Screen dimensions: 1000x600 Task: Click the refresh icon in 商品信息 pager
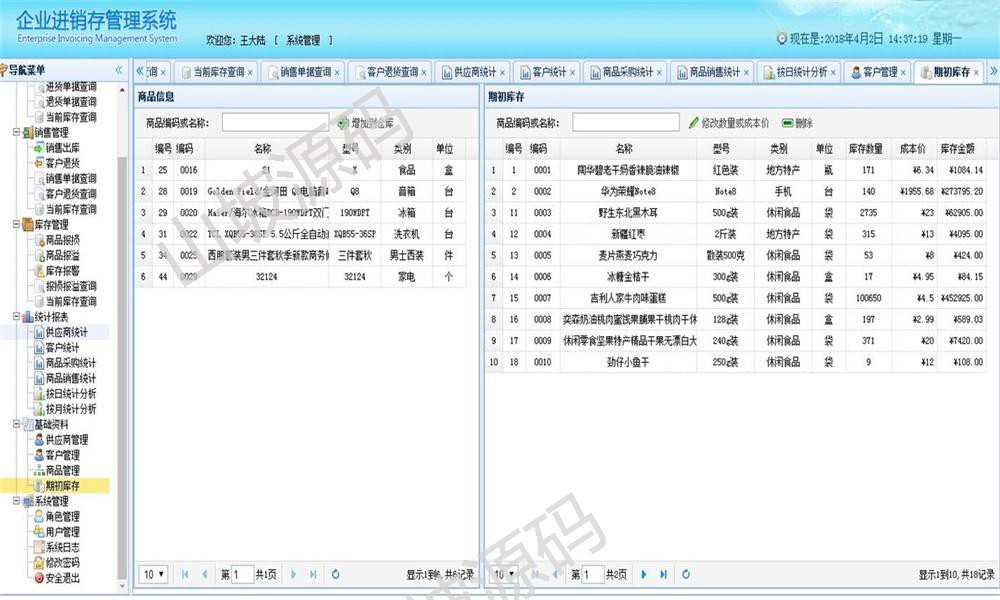pyautogui.click(x=335, y=575)
